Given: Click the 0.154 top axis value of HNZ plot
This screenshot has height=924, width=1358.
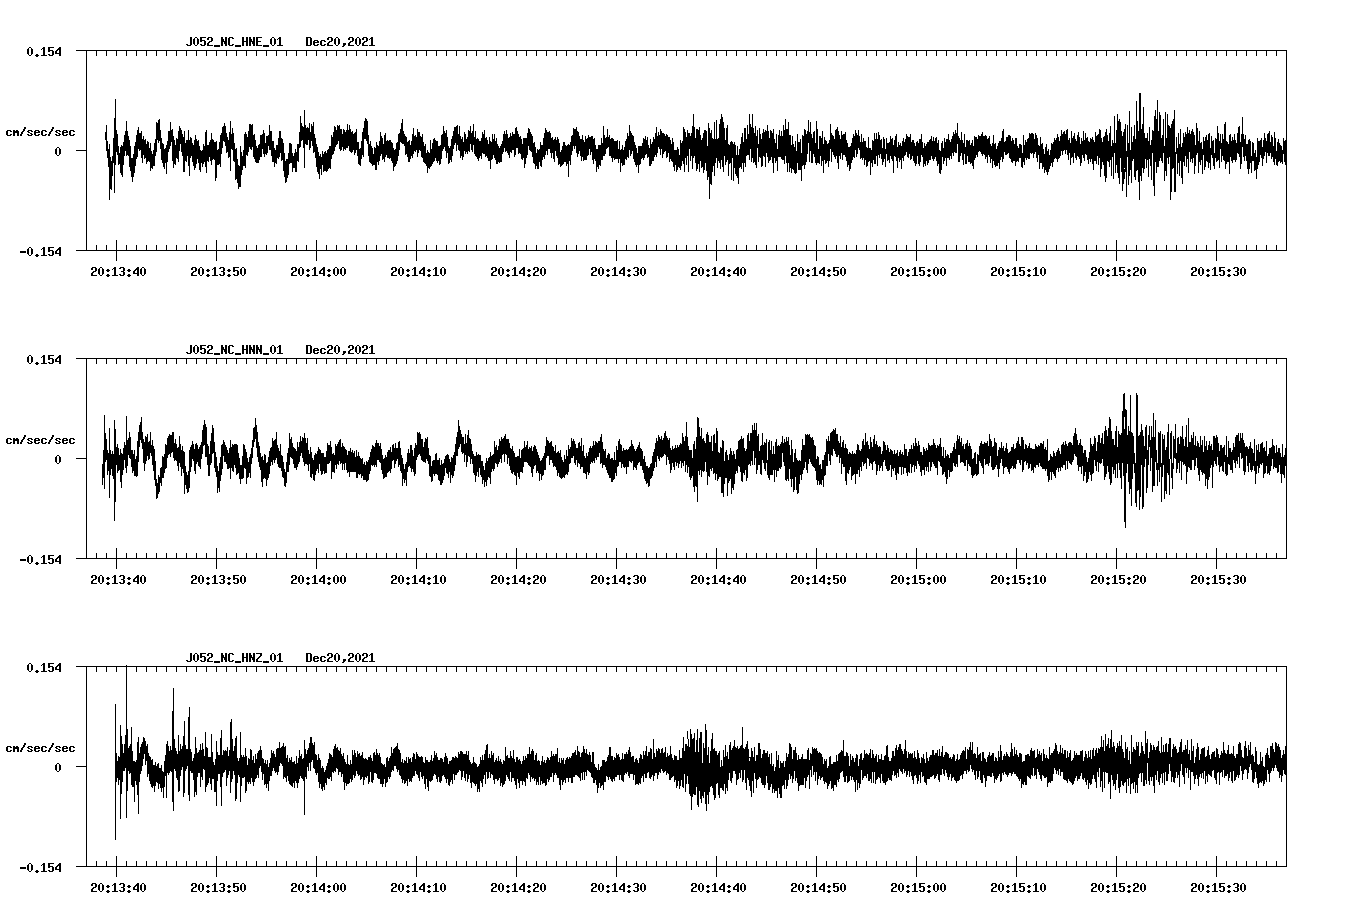Looking at the screenshot, I should tap(43, 667).
